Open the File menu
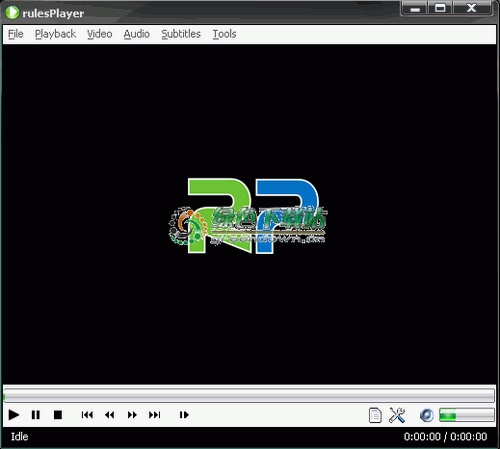 click(x=16, y=34)
